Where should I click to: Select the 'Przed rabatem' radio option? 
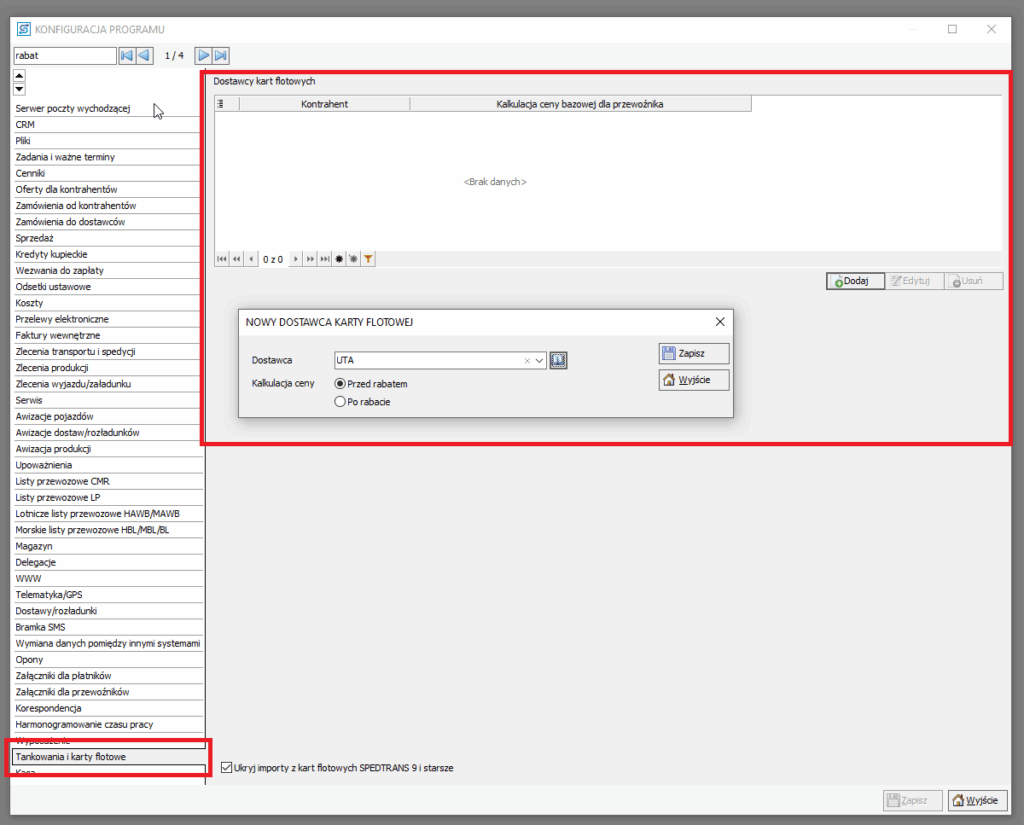tap(341, 384)
